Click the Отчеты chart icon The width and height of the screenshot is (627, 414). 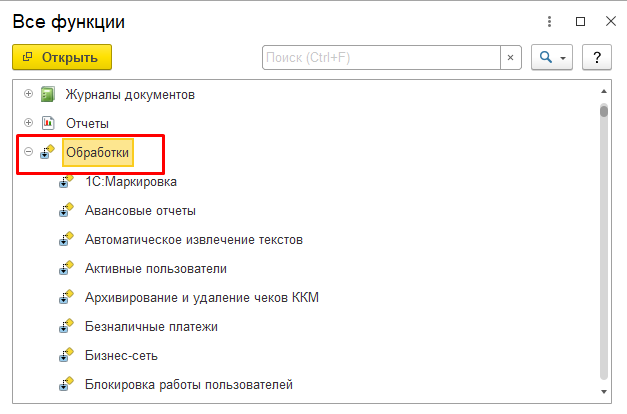(48, 123)
